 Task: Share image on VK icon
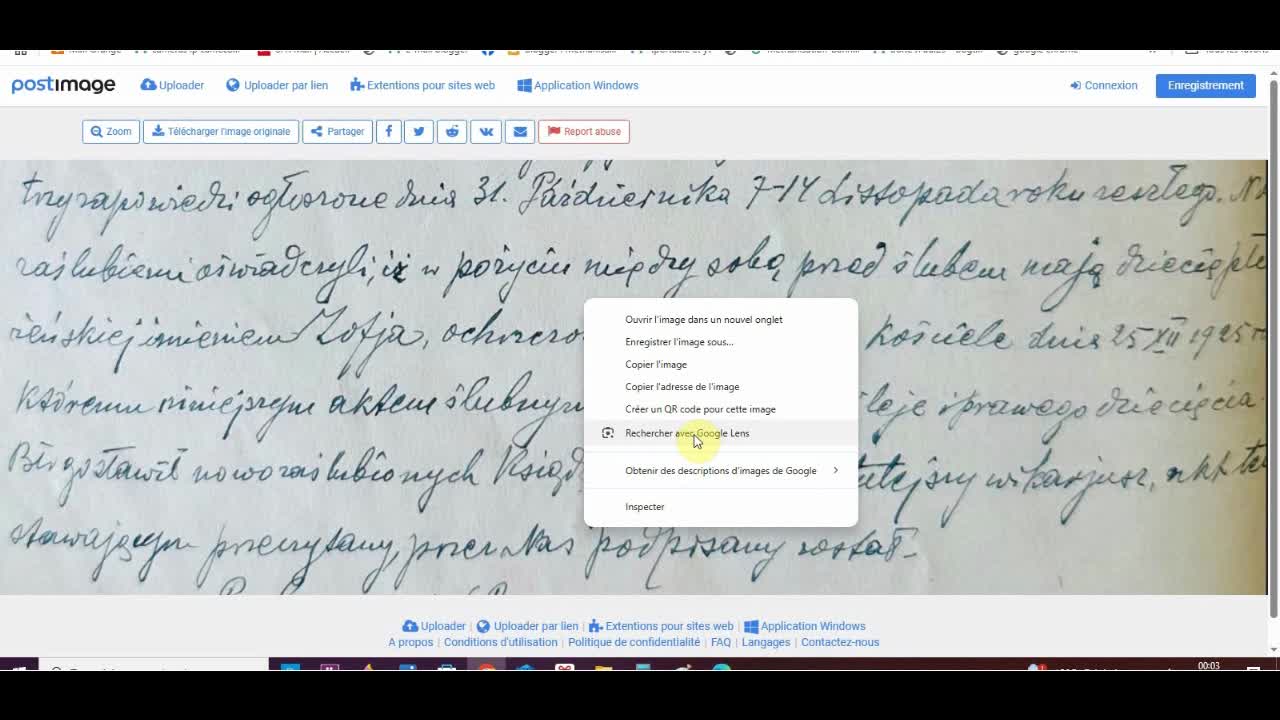tap(486, 131)
